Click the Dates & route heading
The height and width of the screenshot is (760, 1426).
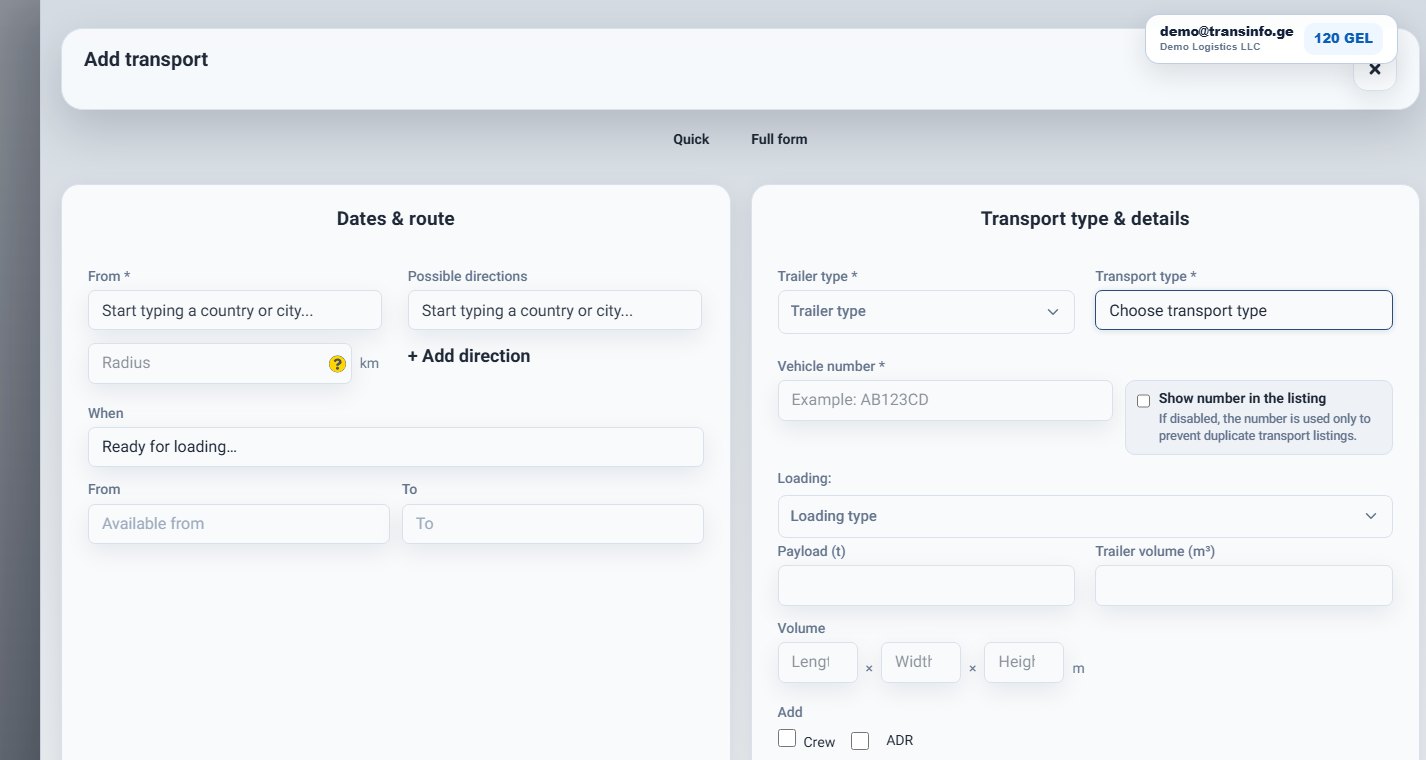coord(396,219)
